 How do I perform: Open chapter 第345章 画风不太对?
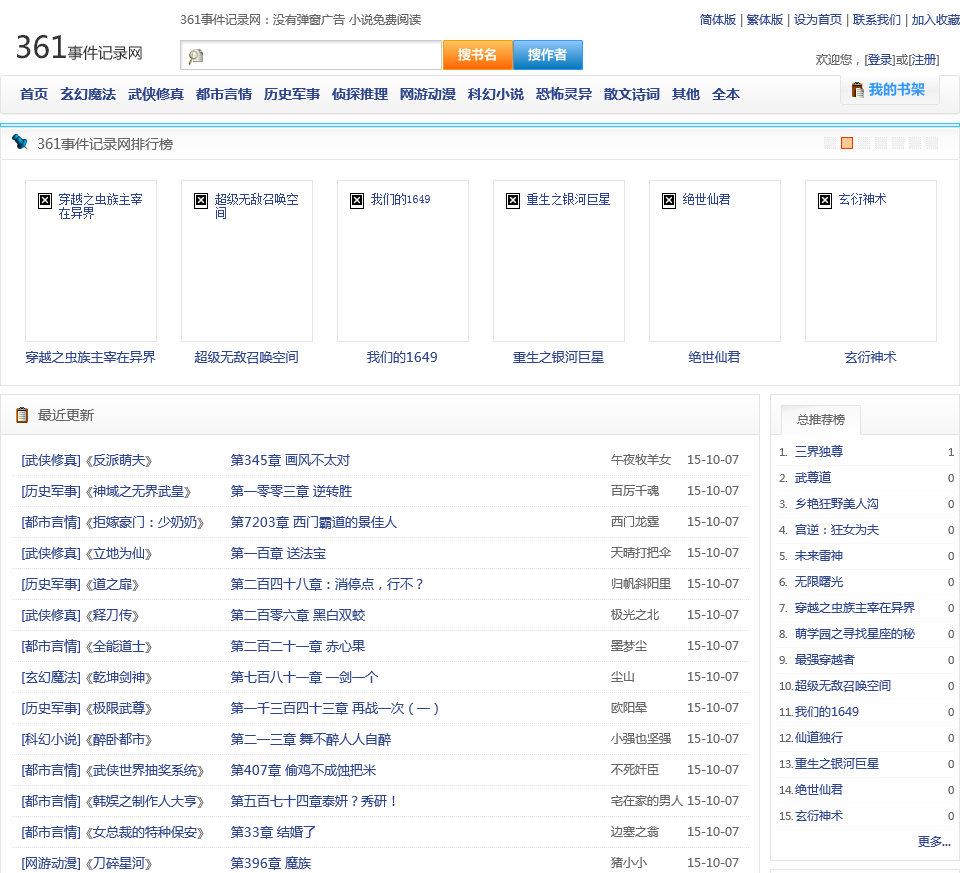tap(290, 460)
